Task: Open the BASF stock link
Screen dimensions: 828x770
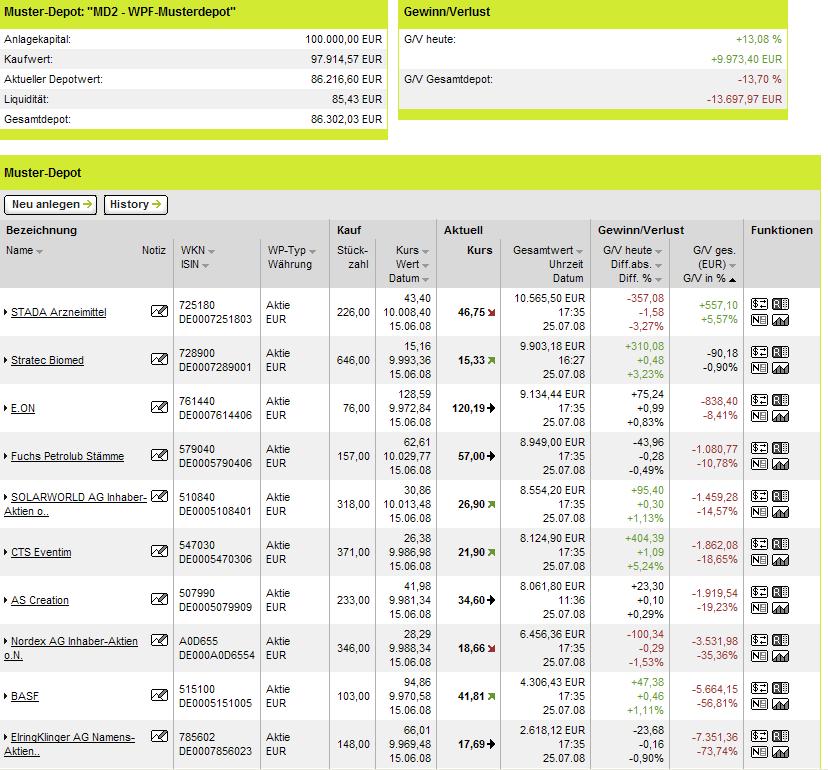Action: (25, 696)
